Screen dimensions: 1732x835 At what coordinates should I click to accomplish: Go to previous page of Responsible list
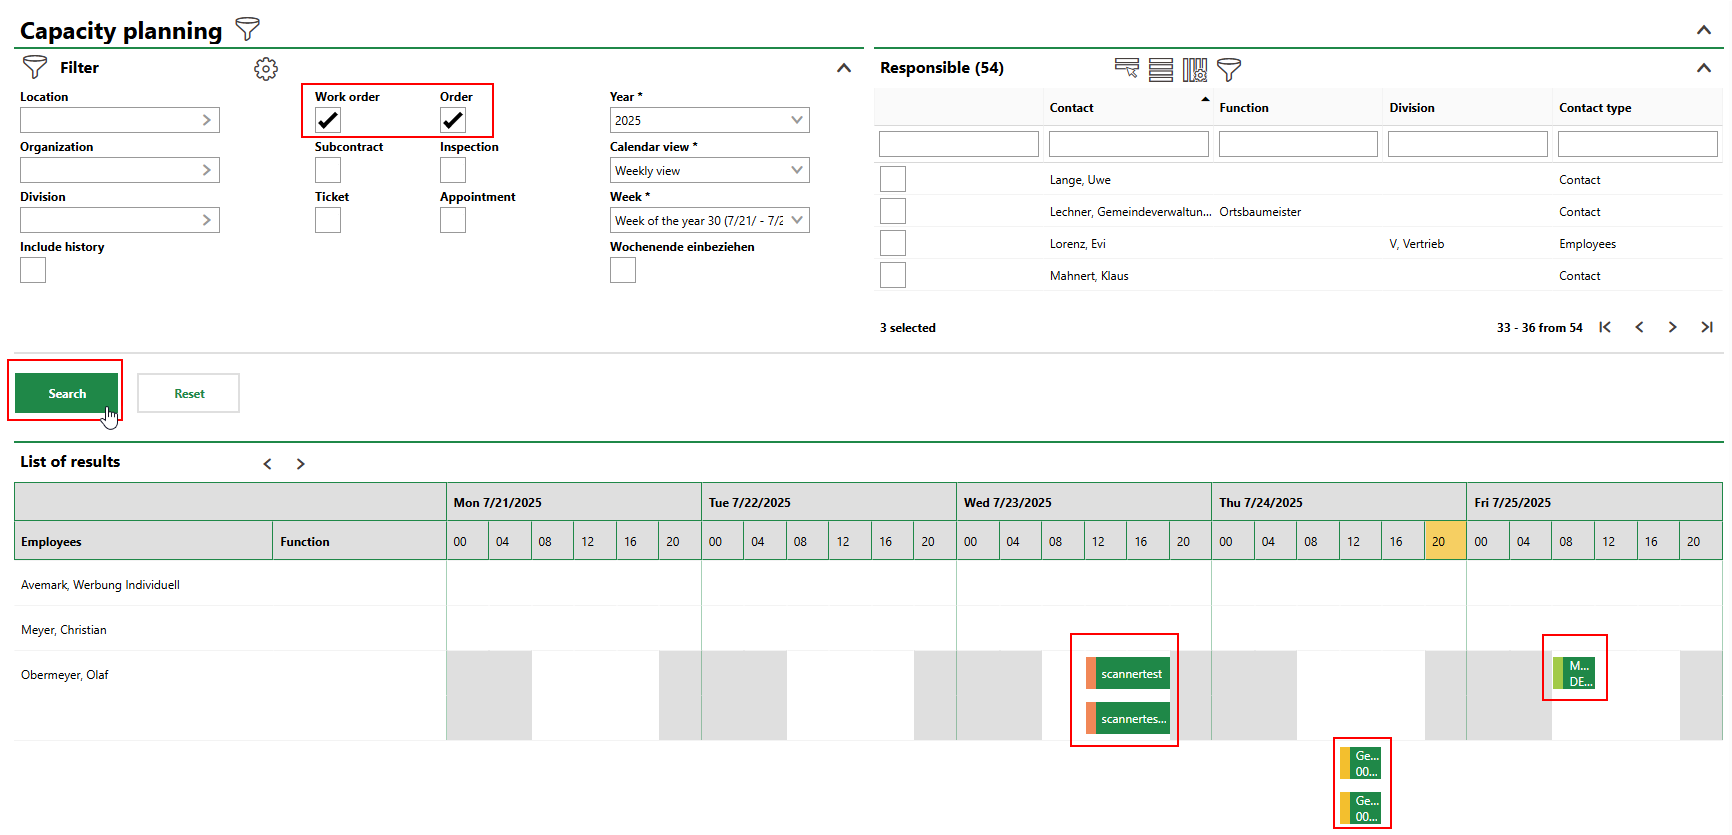pyautogui.click(x=1639, y=327)
